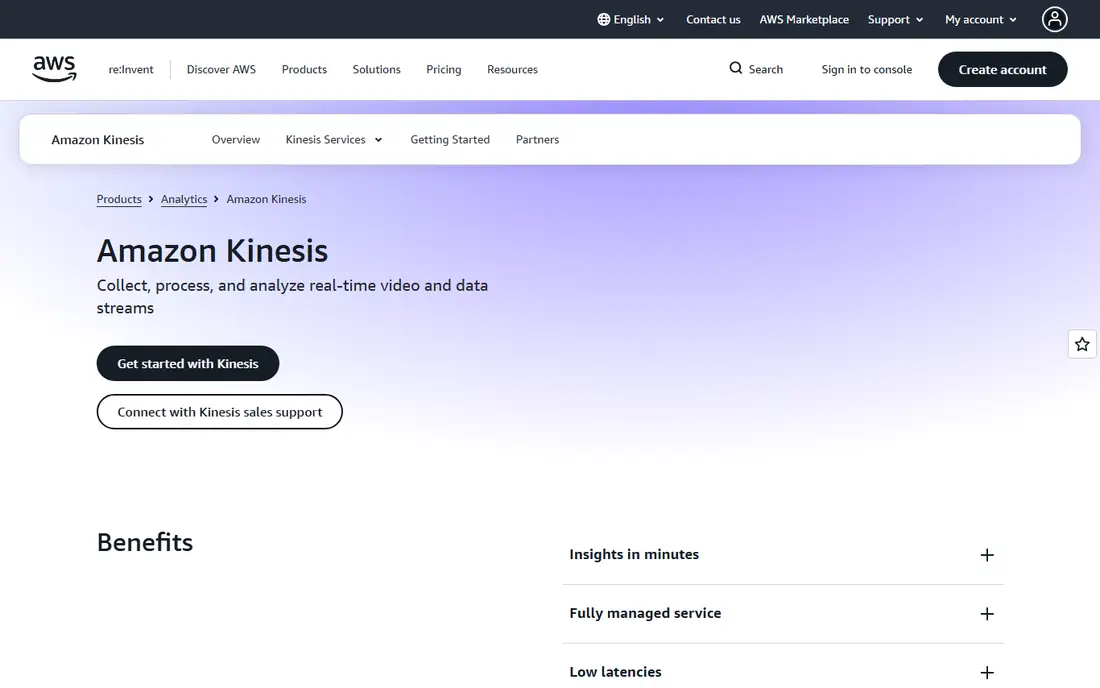
Task: Click the Analytics breadcrumb link
Action: coord(184,199)
